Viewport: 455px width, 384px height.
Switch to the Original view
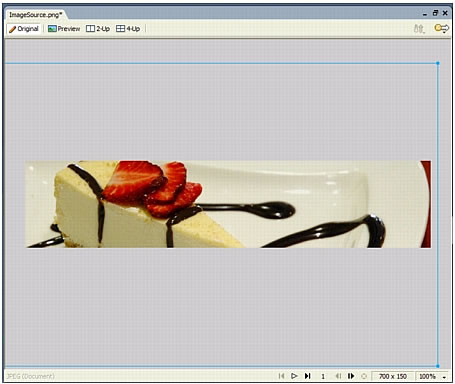(24, 29)
